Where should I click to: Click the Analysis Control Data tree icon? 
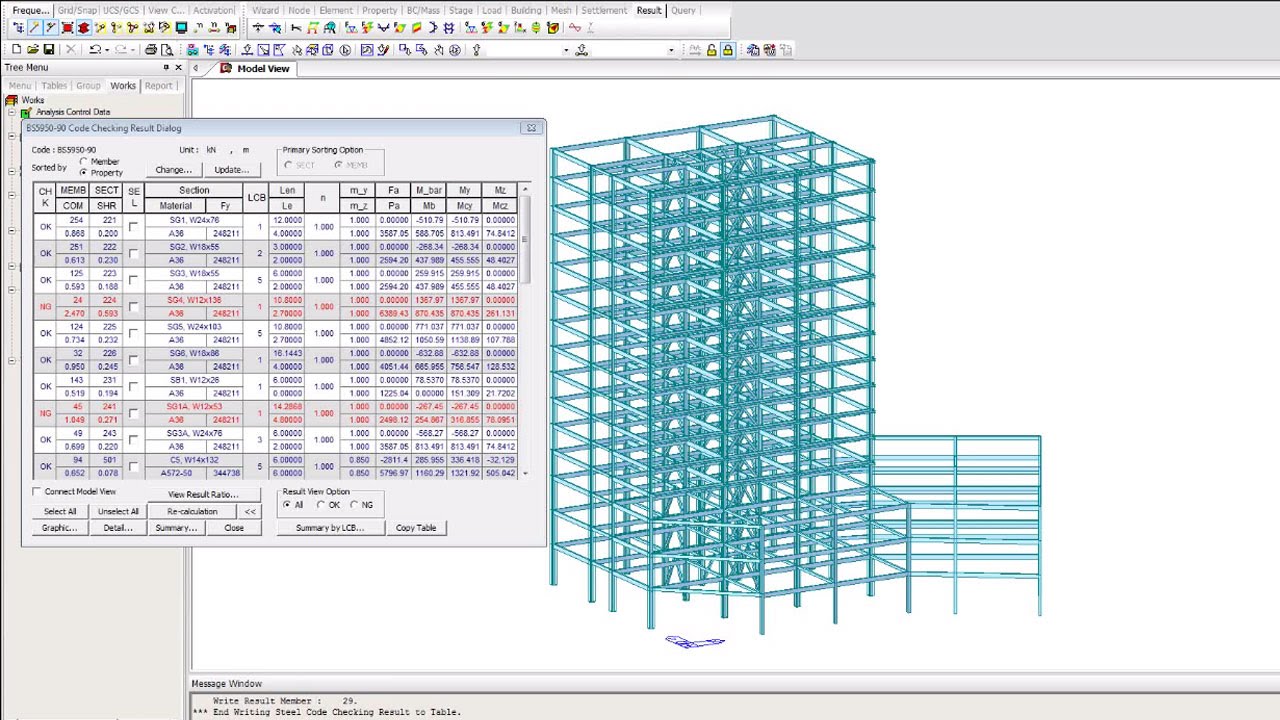tap(26, 112)
